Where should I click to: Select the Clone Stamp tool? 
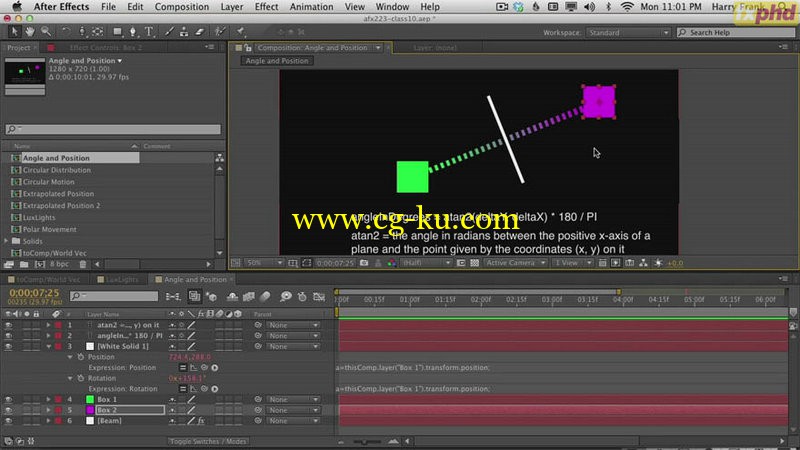coord(184,32)
